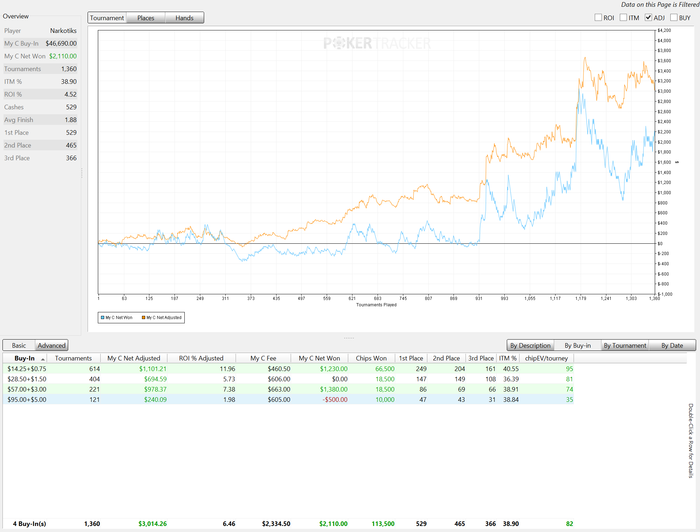The width and height of the screenshot is (700, 532).
Task: Click the Avg Finish overview row
Action: [x=40, y=120]
